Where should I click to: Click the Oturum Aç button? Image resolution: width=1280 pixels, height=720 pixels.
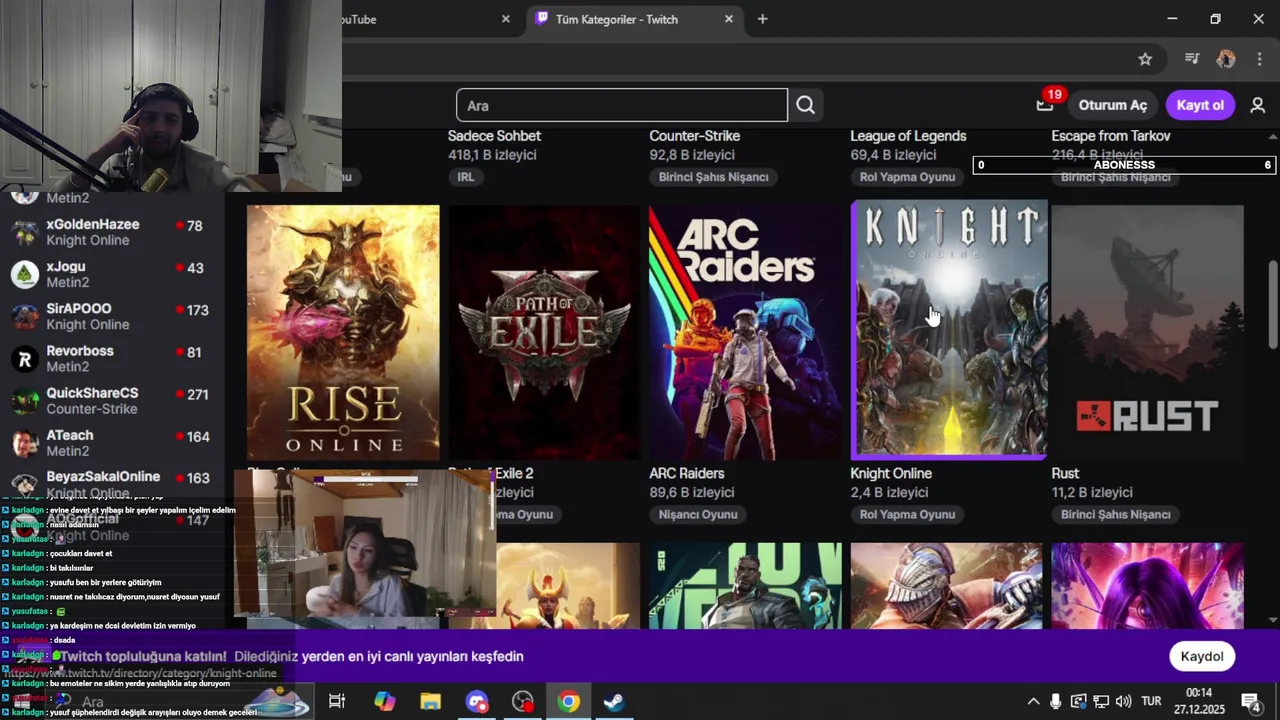click(1112, 105)
